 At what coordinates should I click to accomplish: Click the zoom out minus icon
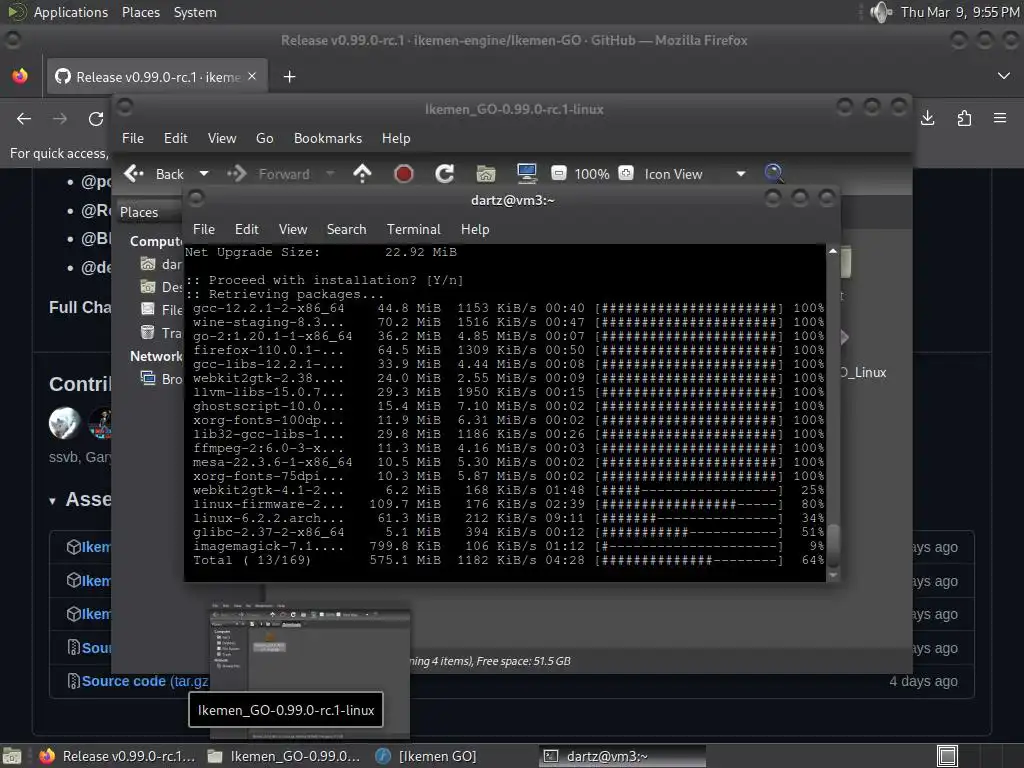[558, 173]
